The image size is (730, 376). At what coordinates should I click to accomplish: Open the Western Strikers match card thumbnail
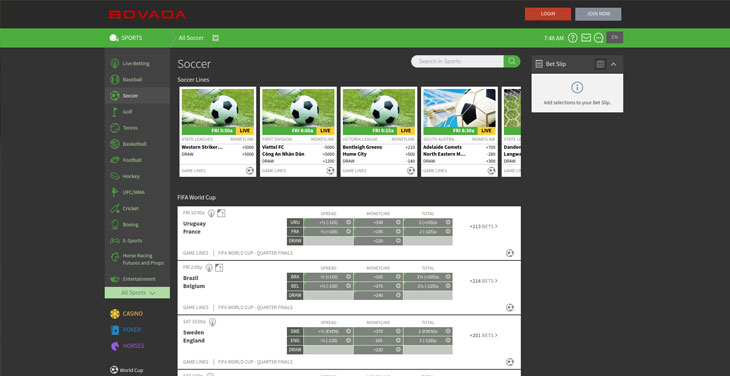(217, 112)
